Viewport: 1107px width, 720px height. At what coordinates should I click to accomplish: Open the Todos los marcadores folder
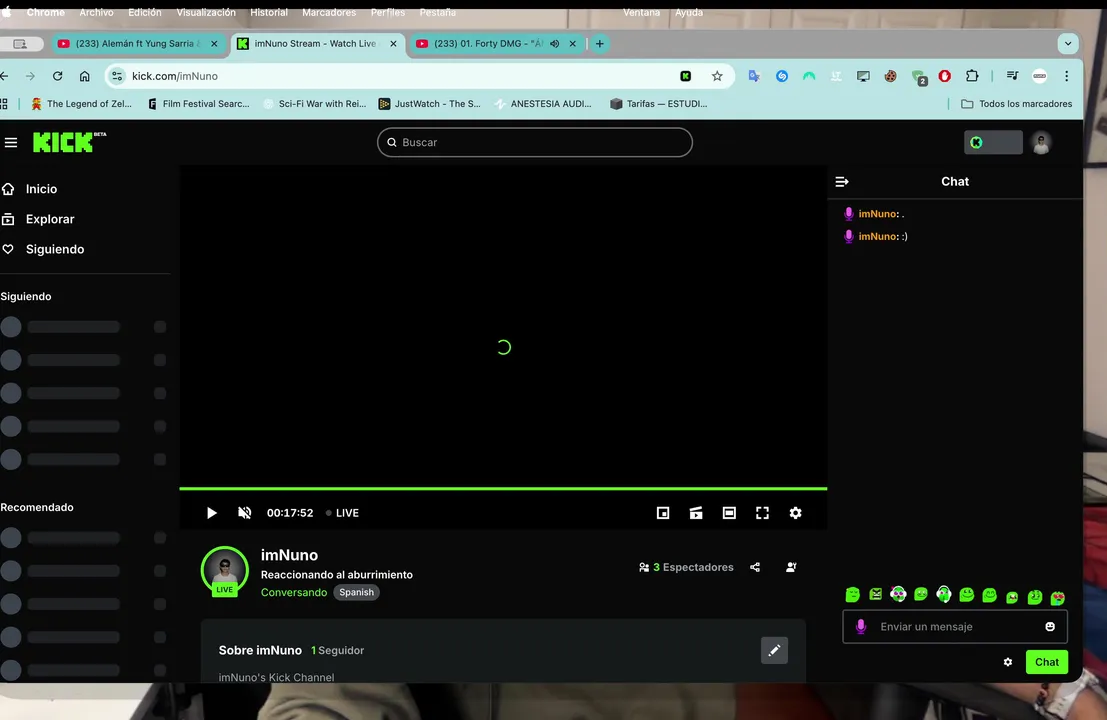pyautogui.click(x=1017, y=104)
